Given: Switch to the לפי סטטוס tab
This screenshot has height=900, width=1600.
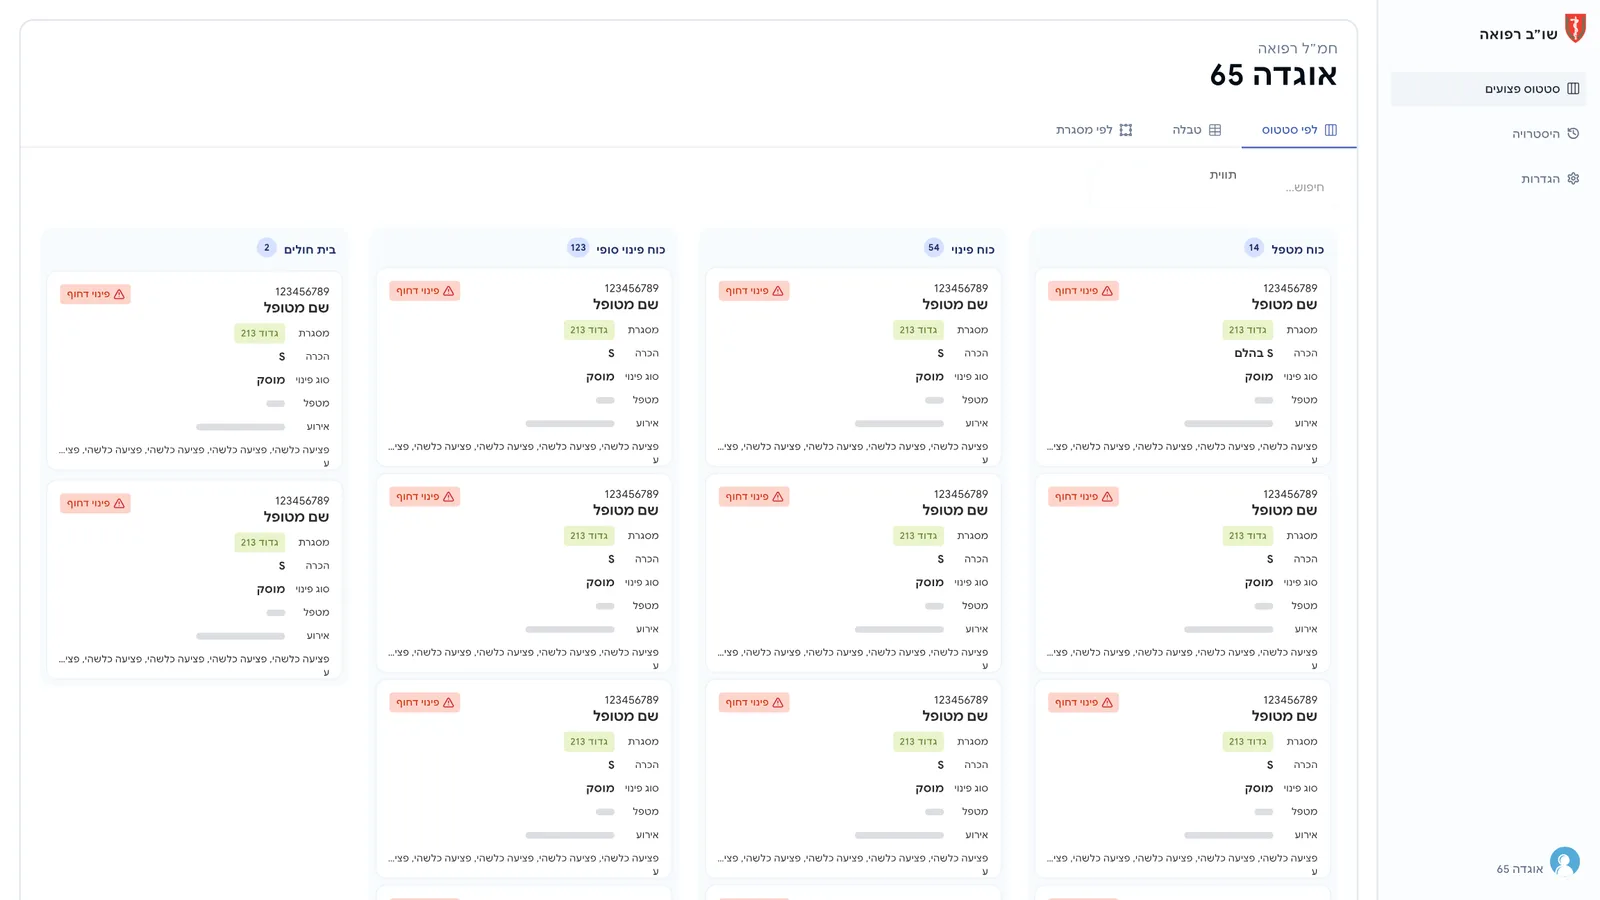Looking at the screenshot, I should pos(1299,130).
